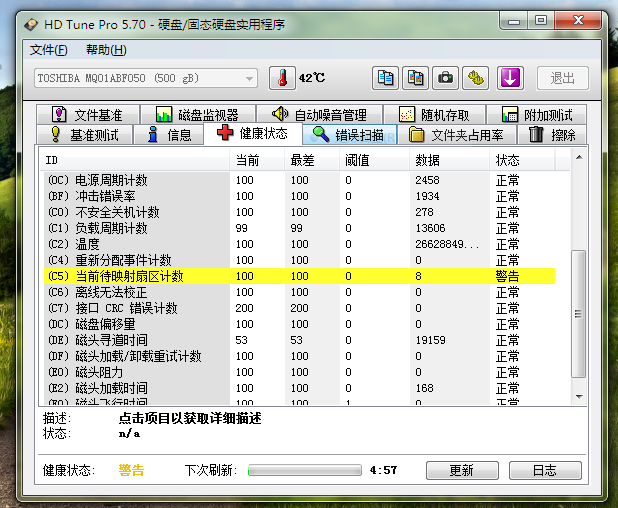Click the data value 19159
The image size is (618, 508).
pyautogui.click(x=430, y=340)
